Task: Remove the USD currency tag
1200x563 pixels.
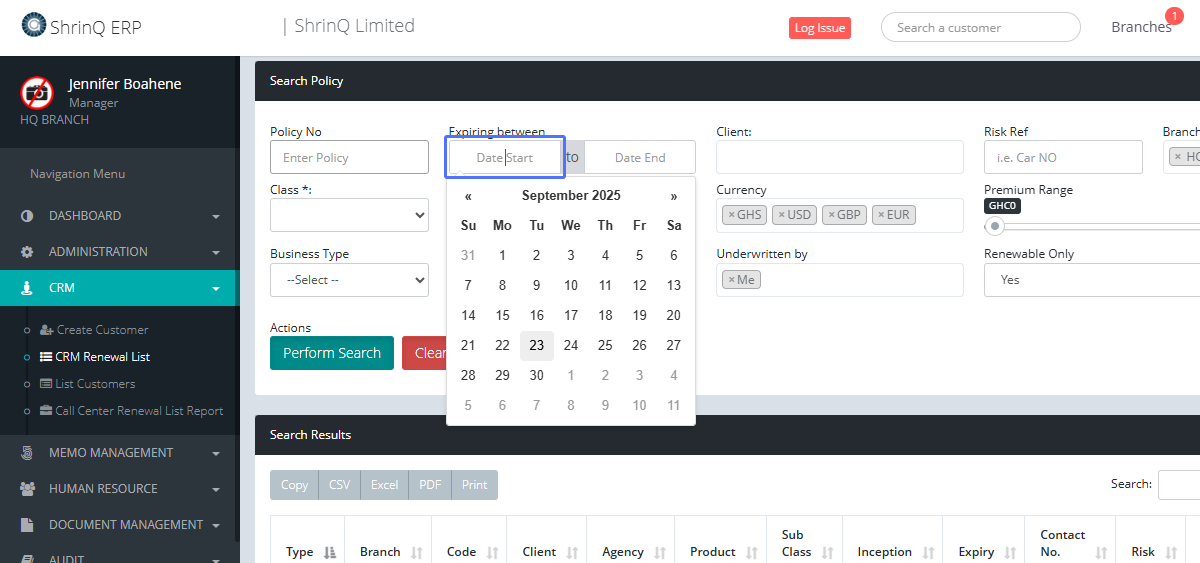Action: click(780, 215)
